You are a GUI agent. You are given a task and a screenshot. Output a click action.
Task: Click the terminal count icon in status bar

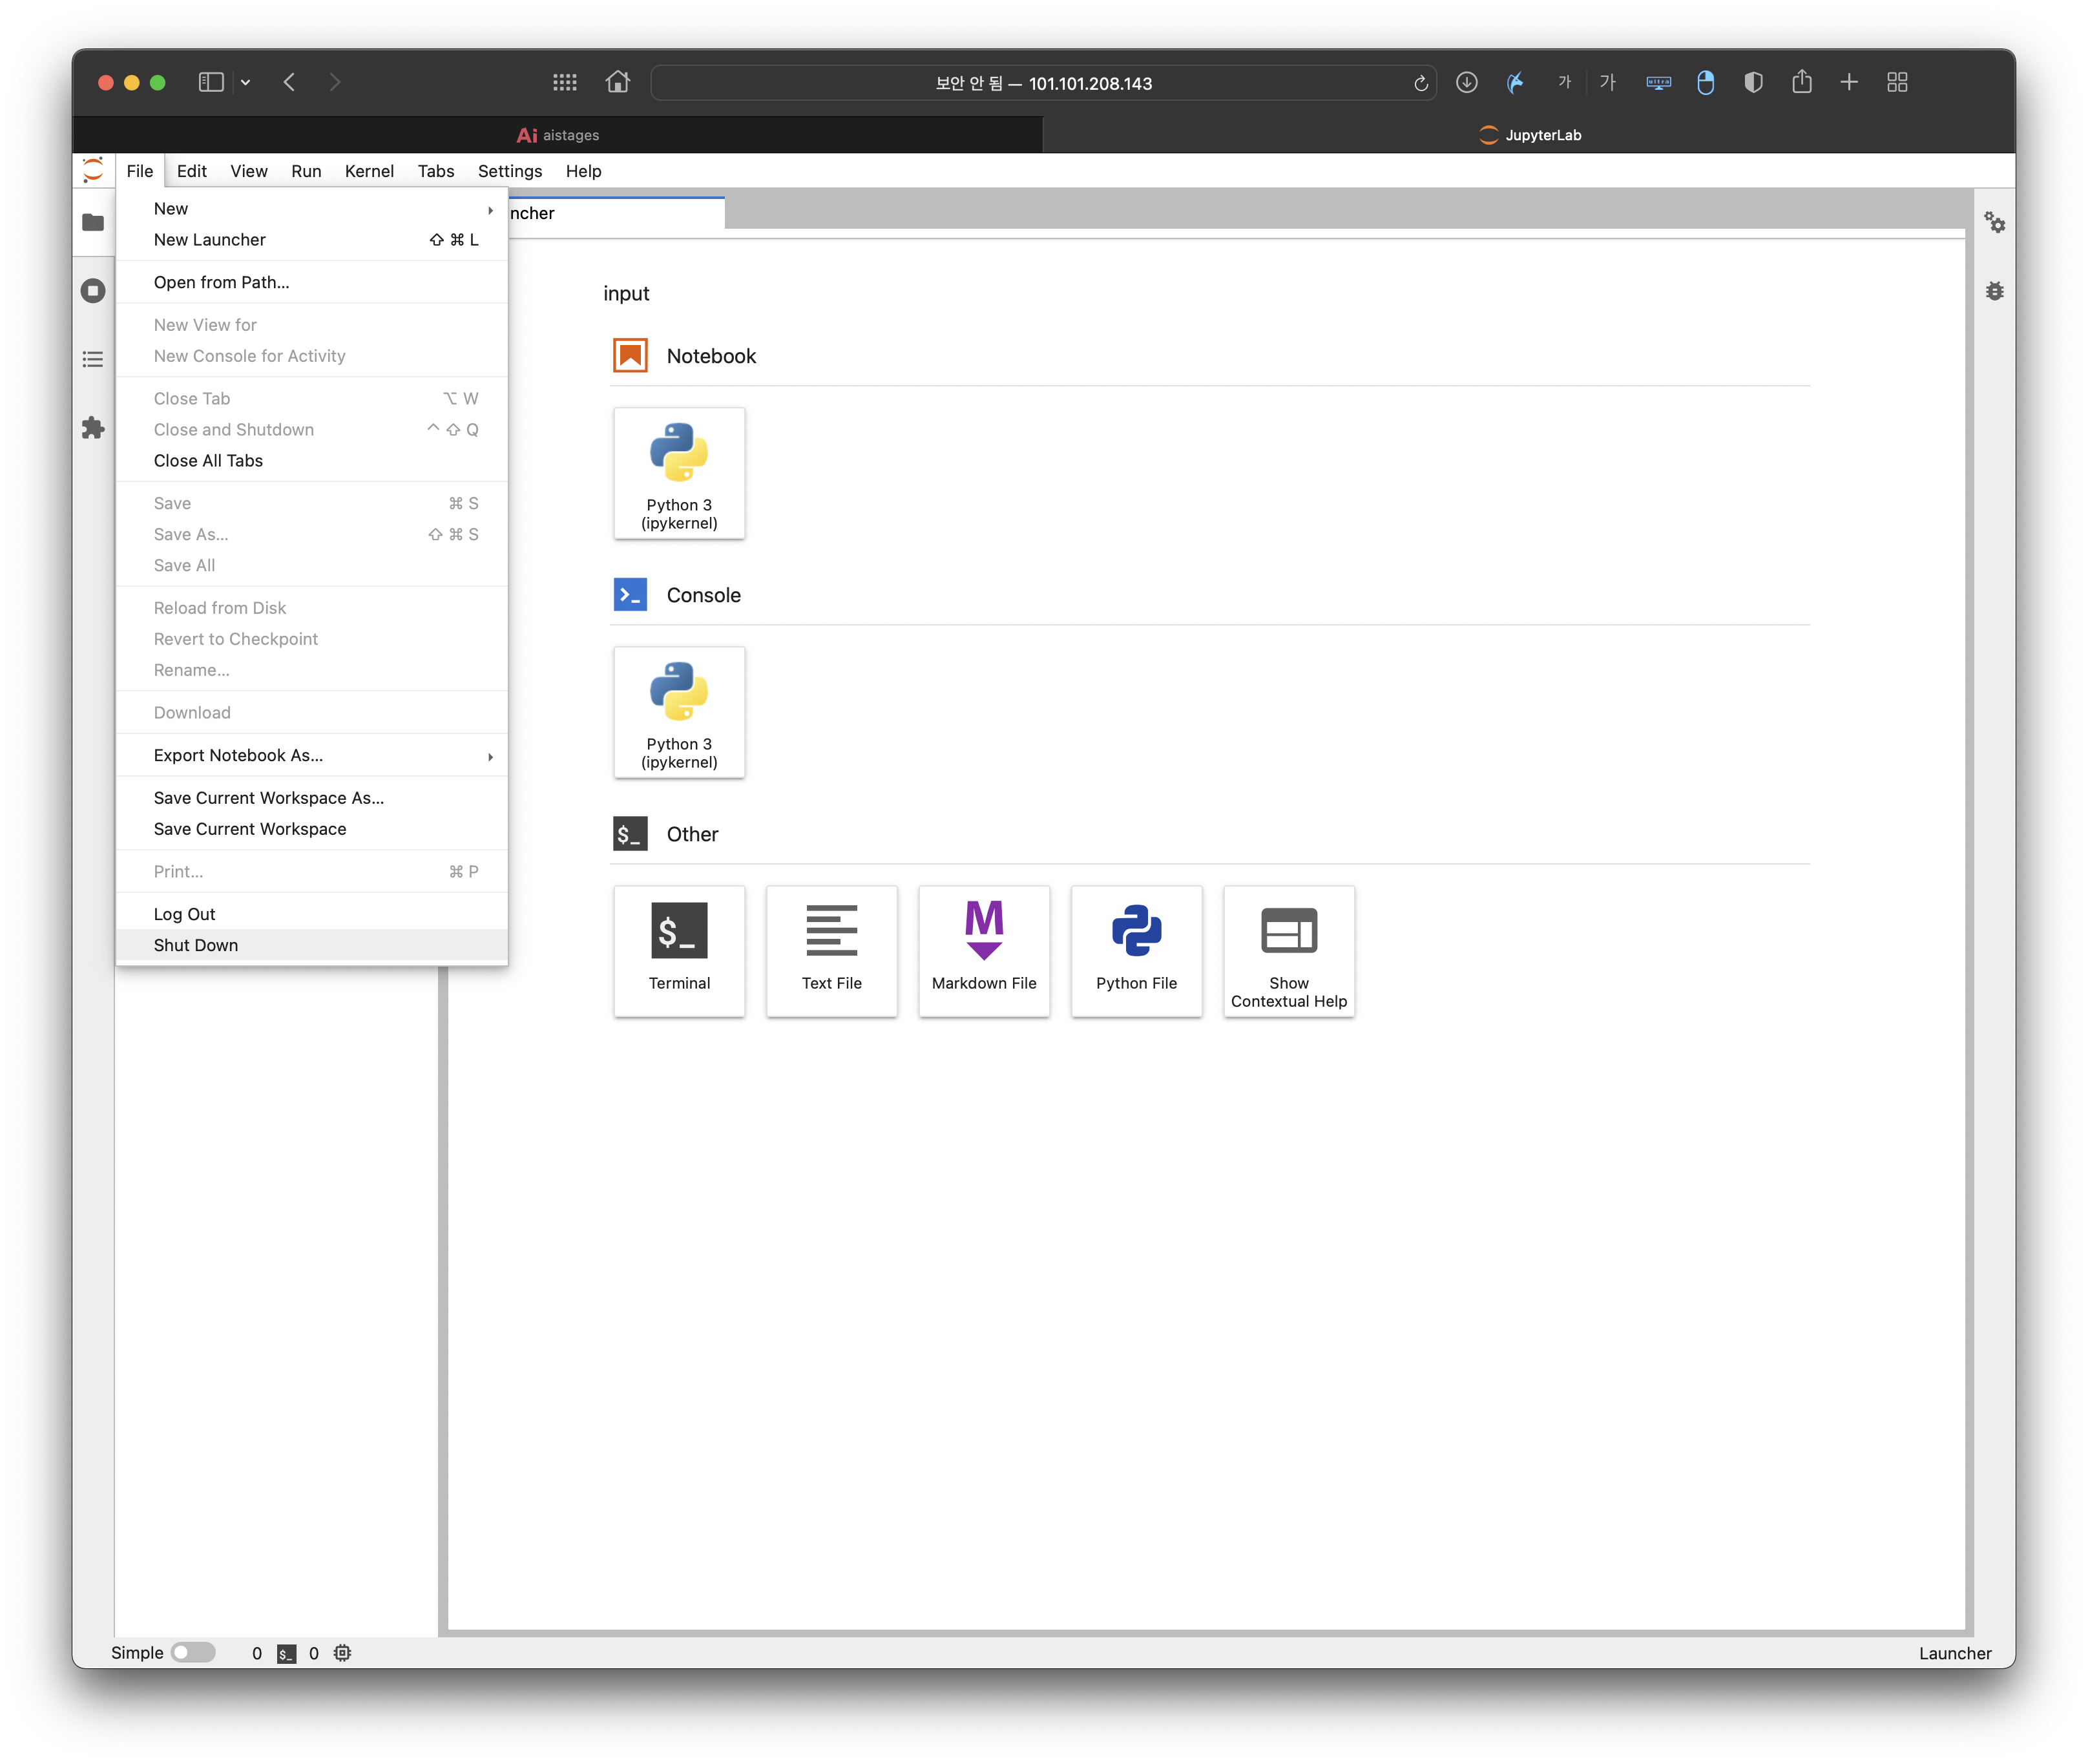(287, 1653)
